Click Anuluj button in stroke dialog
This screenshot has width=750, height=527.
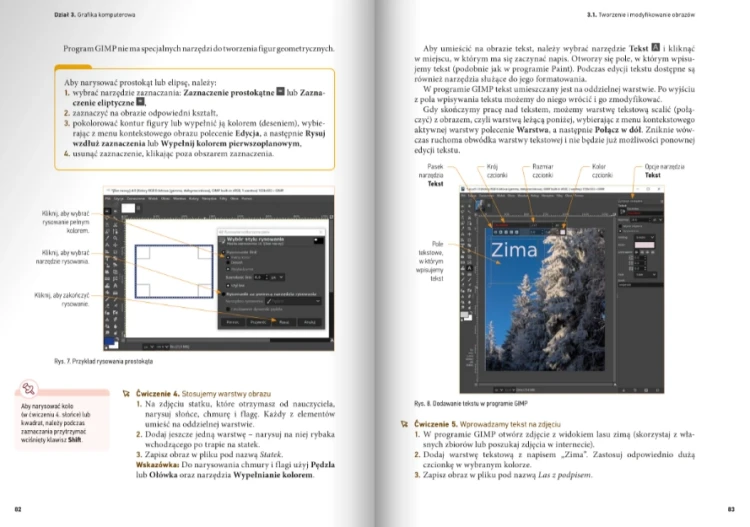coord(309,322)
